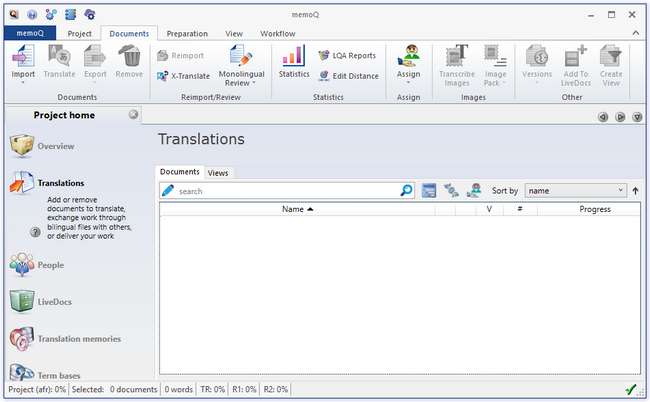Click the Assign icon
Viewport: 650px width, 402px height.
(x=408, y=56)
